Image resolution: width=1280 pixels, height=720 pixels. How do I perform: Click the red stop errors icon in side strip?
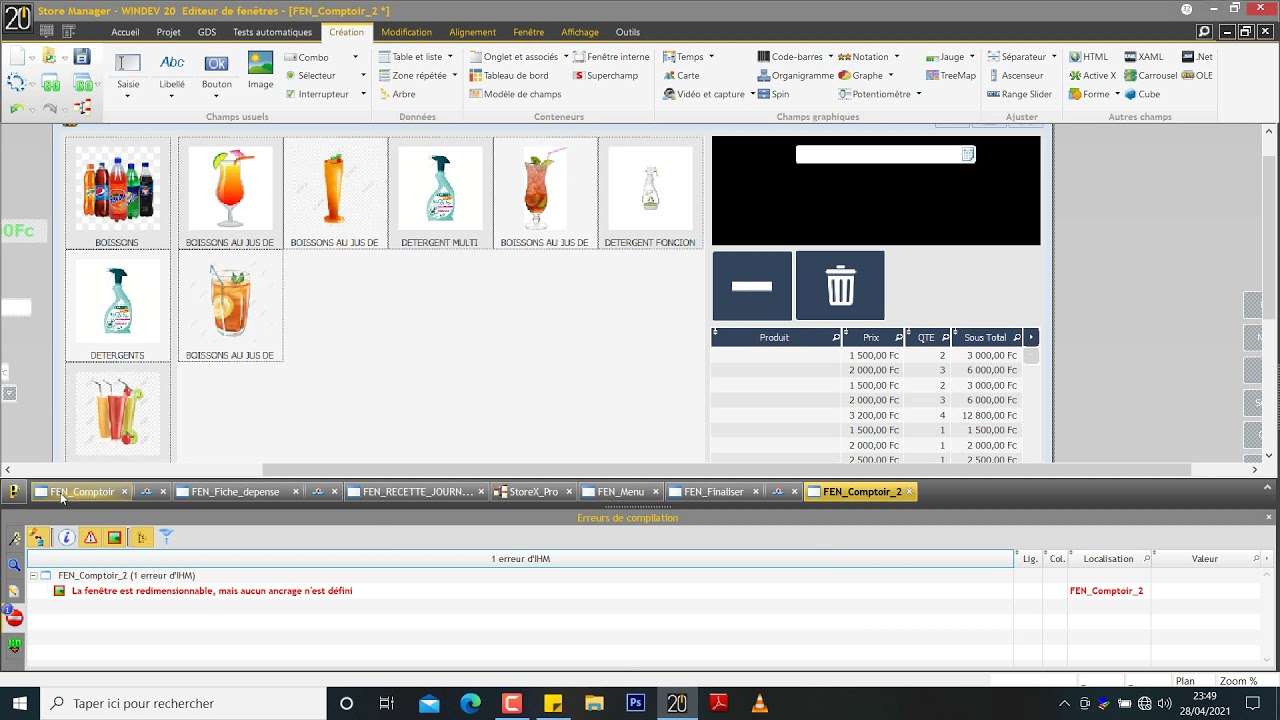(x=14, y=617)
